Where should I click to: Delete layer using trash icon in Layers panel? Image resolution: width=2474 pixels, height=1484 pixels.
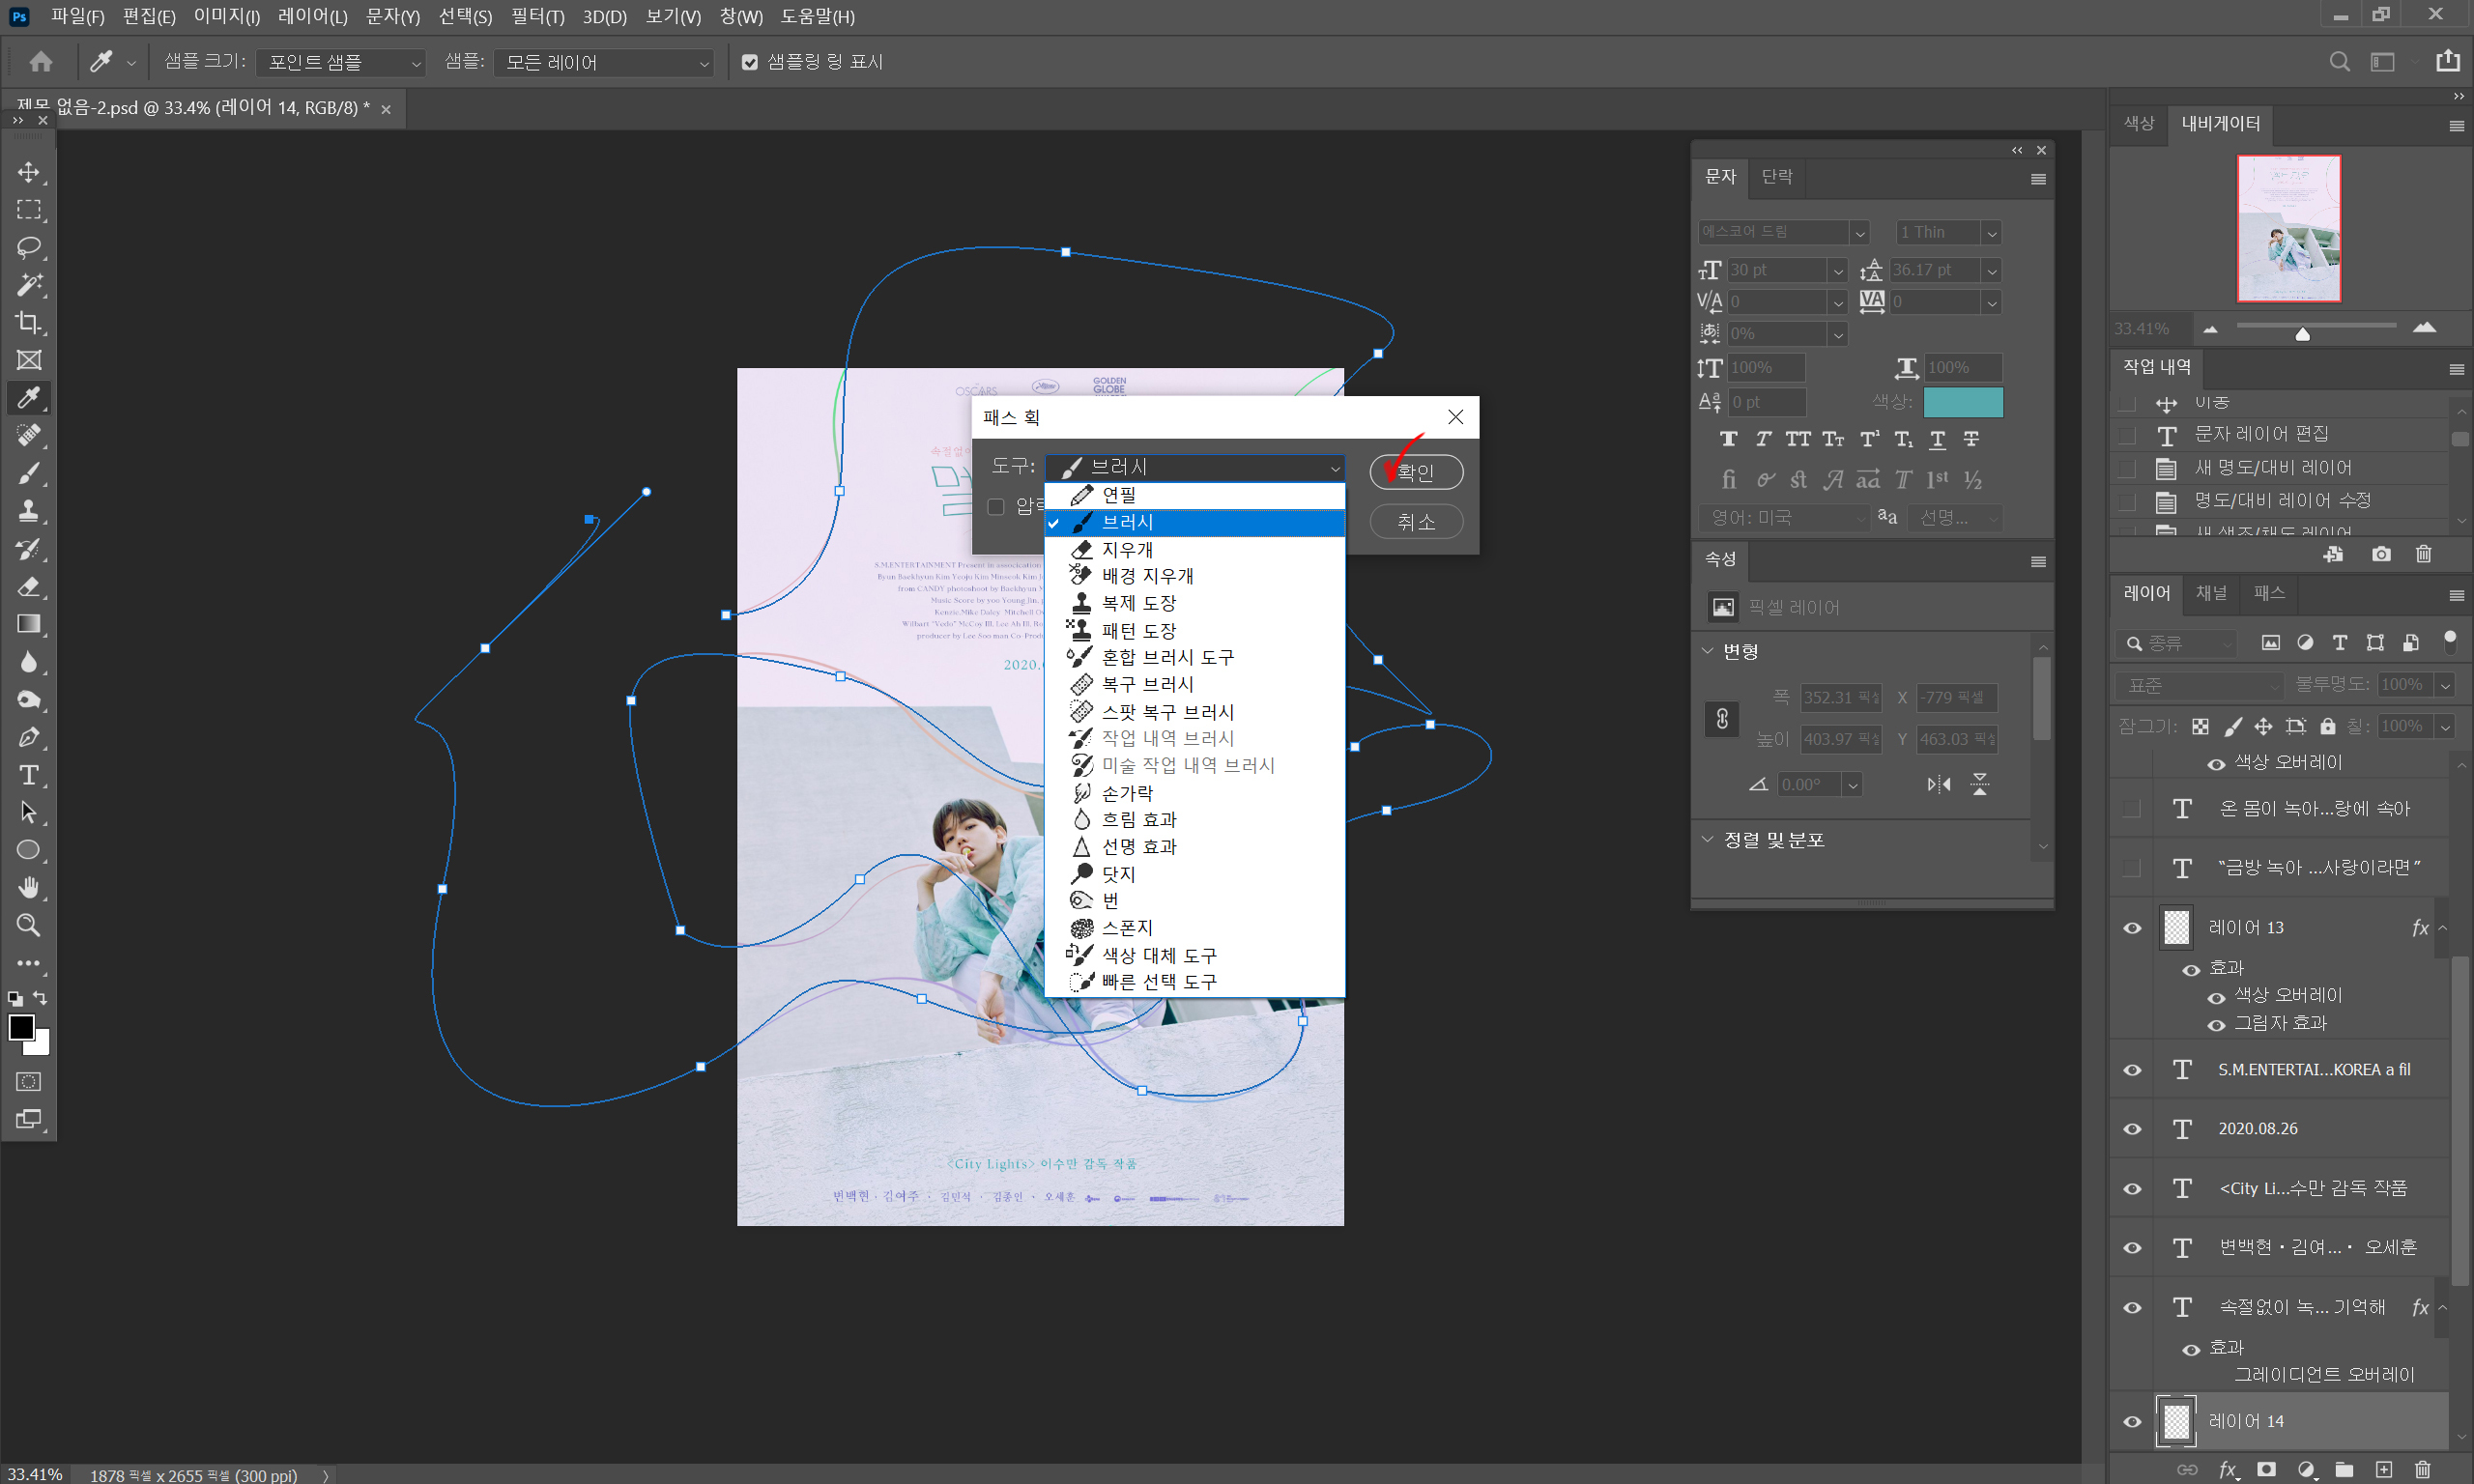[x=2422, y=1469]
